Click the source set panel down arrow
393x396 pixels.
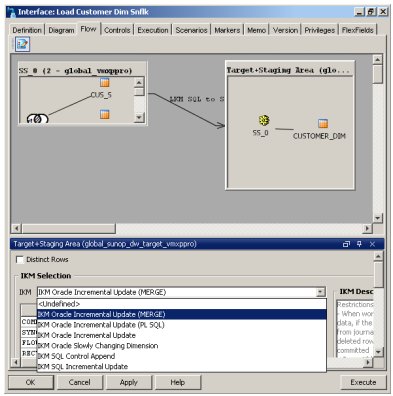(139, 117)
